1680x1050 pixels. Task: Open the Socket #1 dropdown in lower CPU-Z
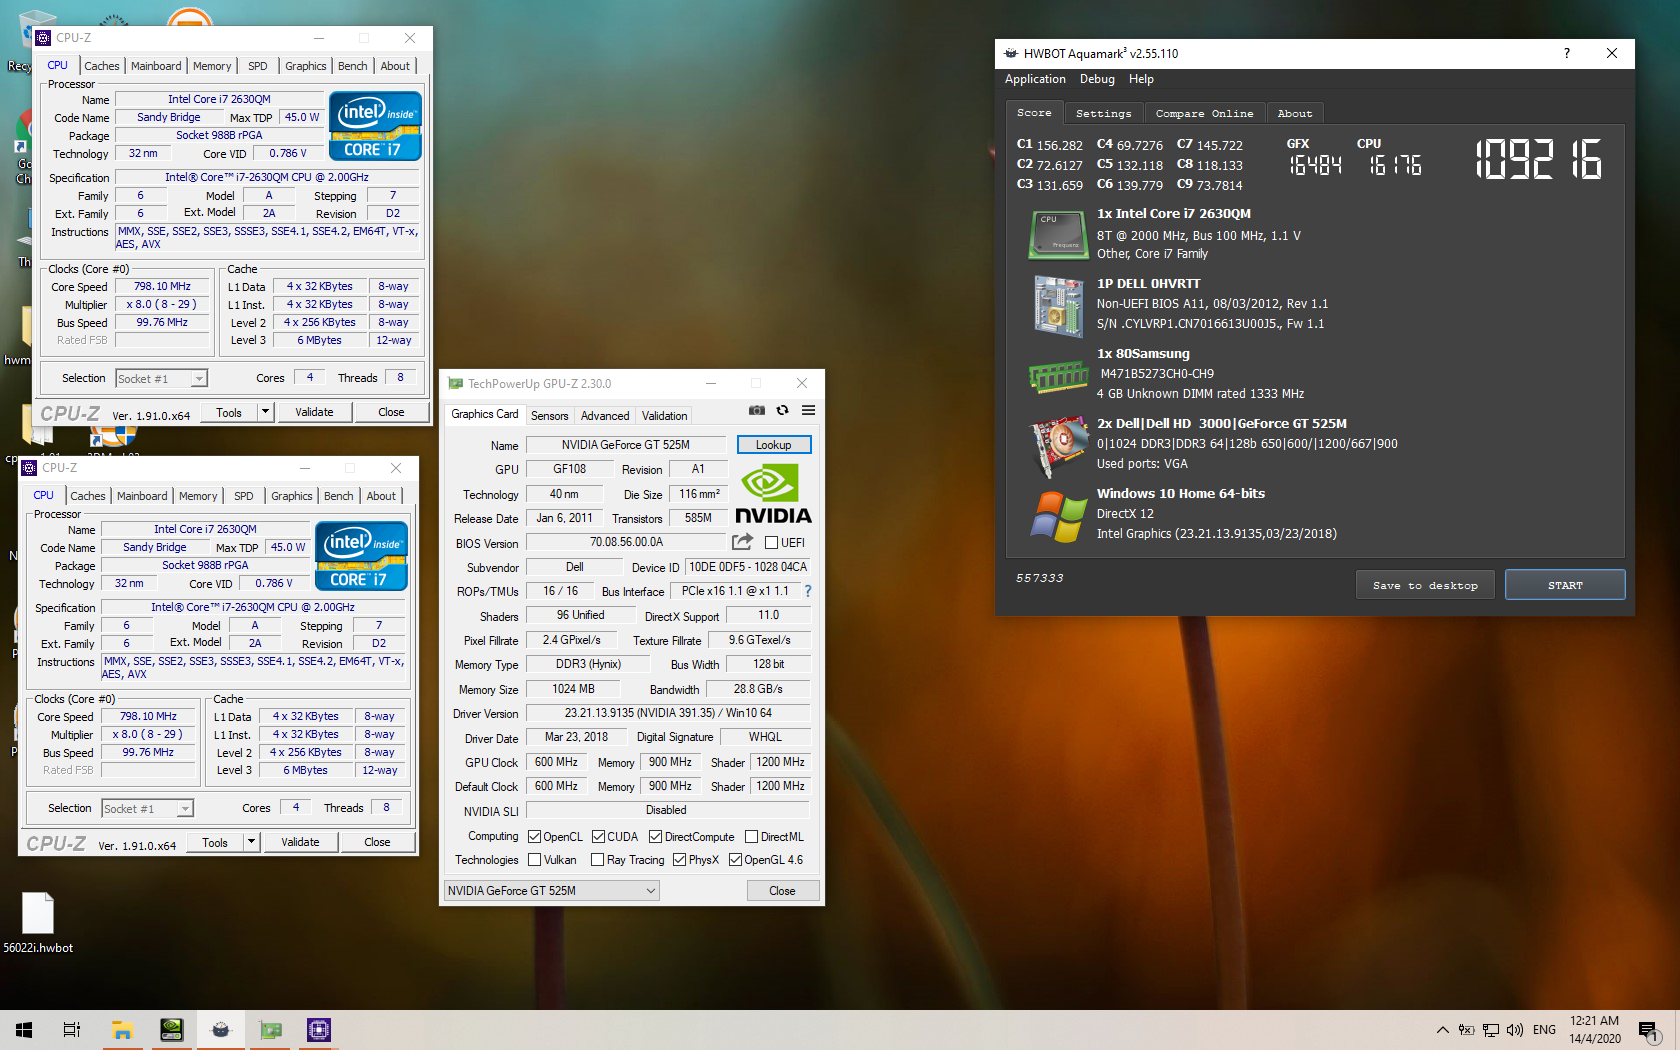point(147,809)
